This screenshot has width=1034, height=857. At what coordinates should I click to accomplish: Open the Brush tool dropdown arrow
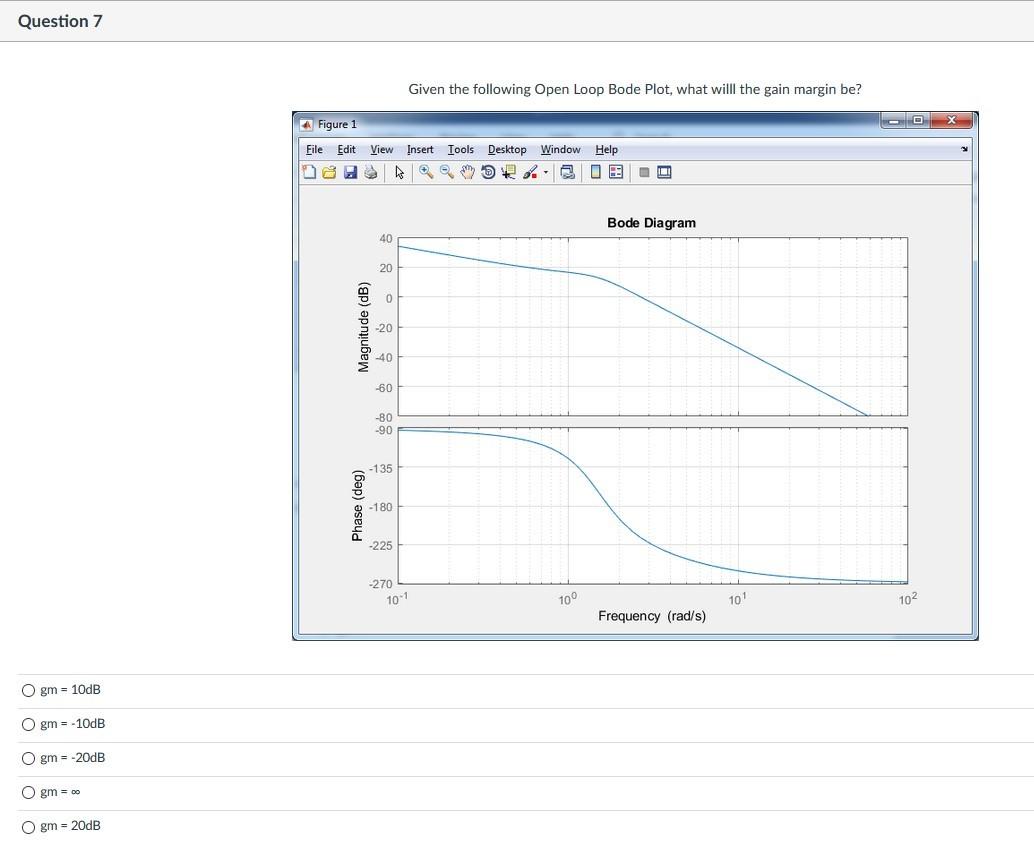pos(546,172)
